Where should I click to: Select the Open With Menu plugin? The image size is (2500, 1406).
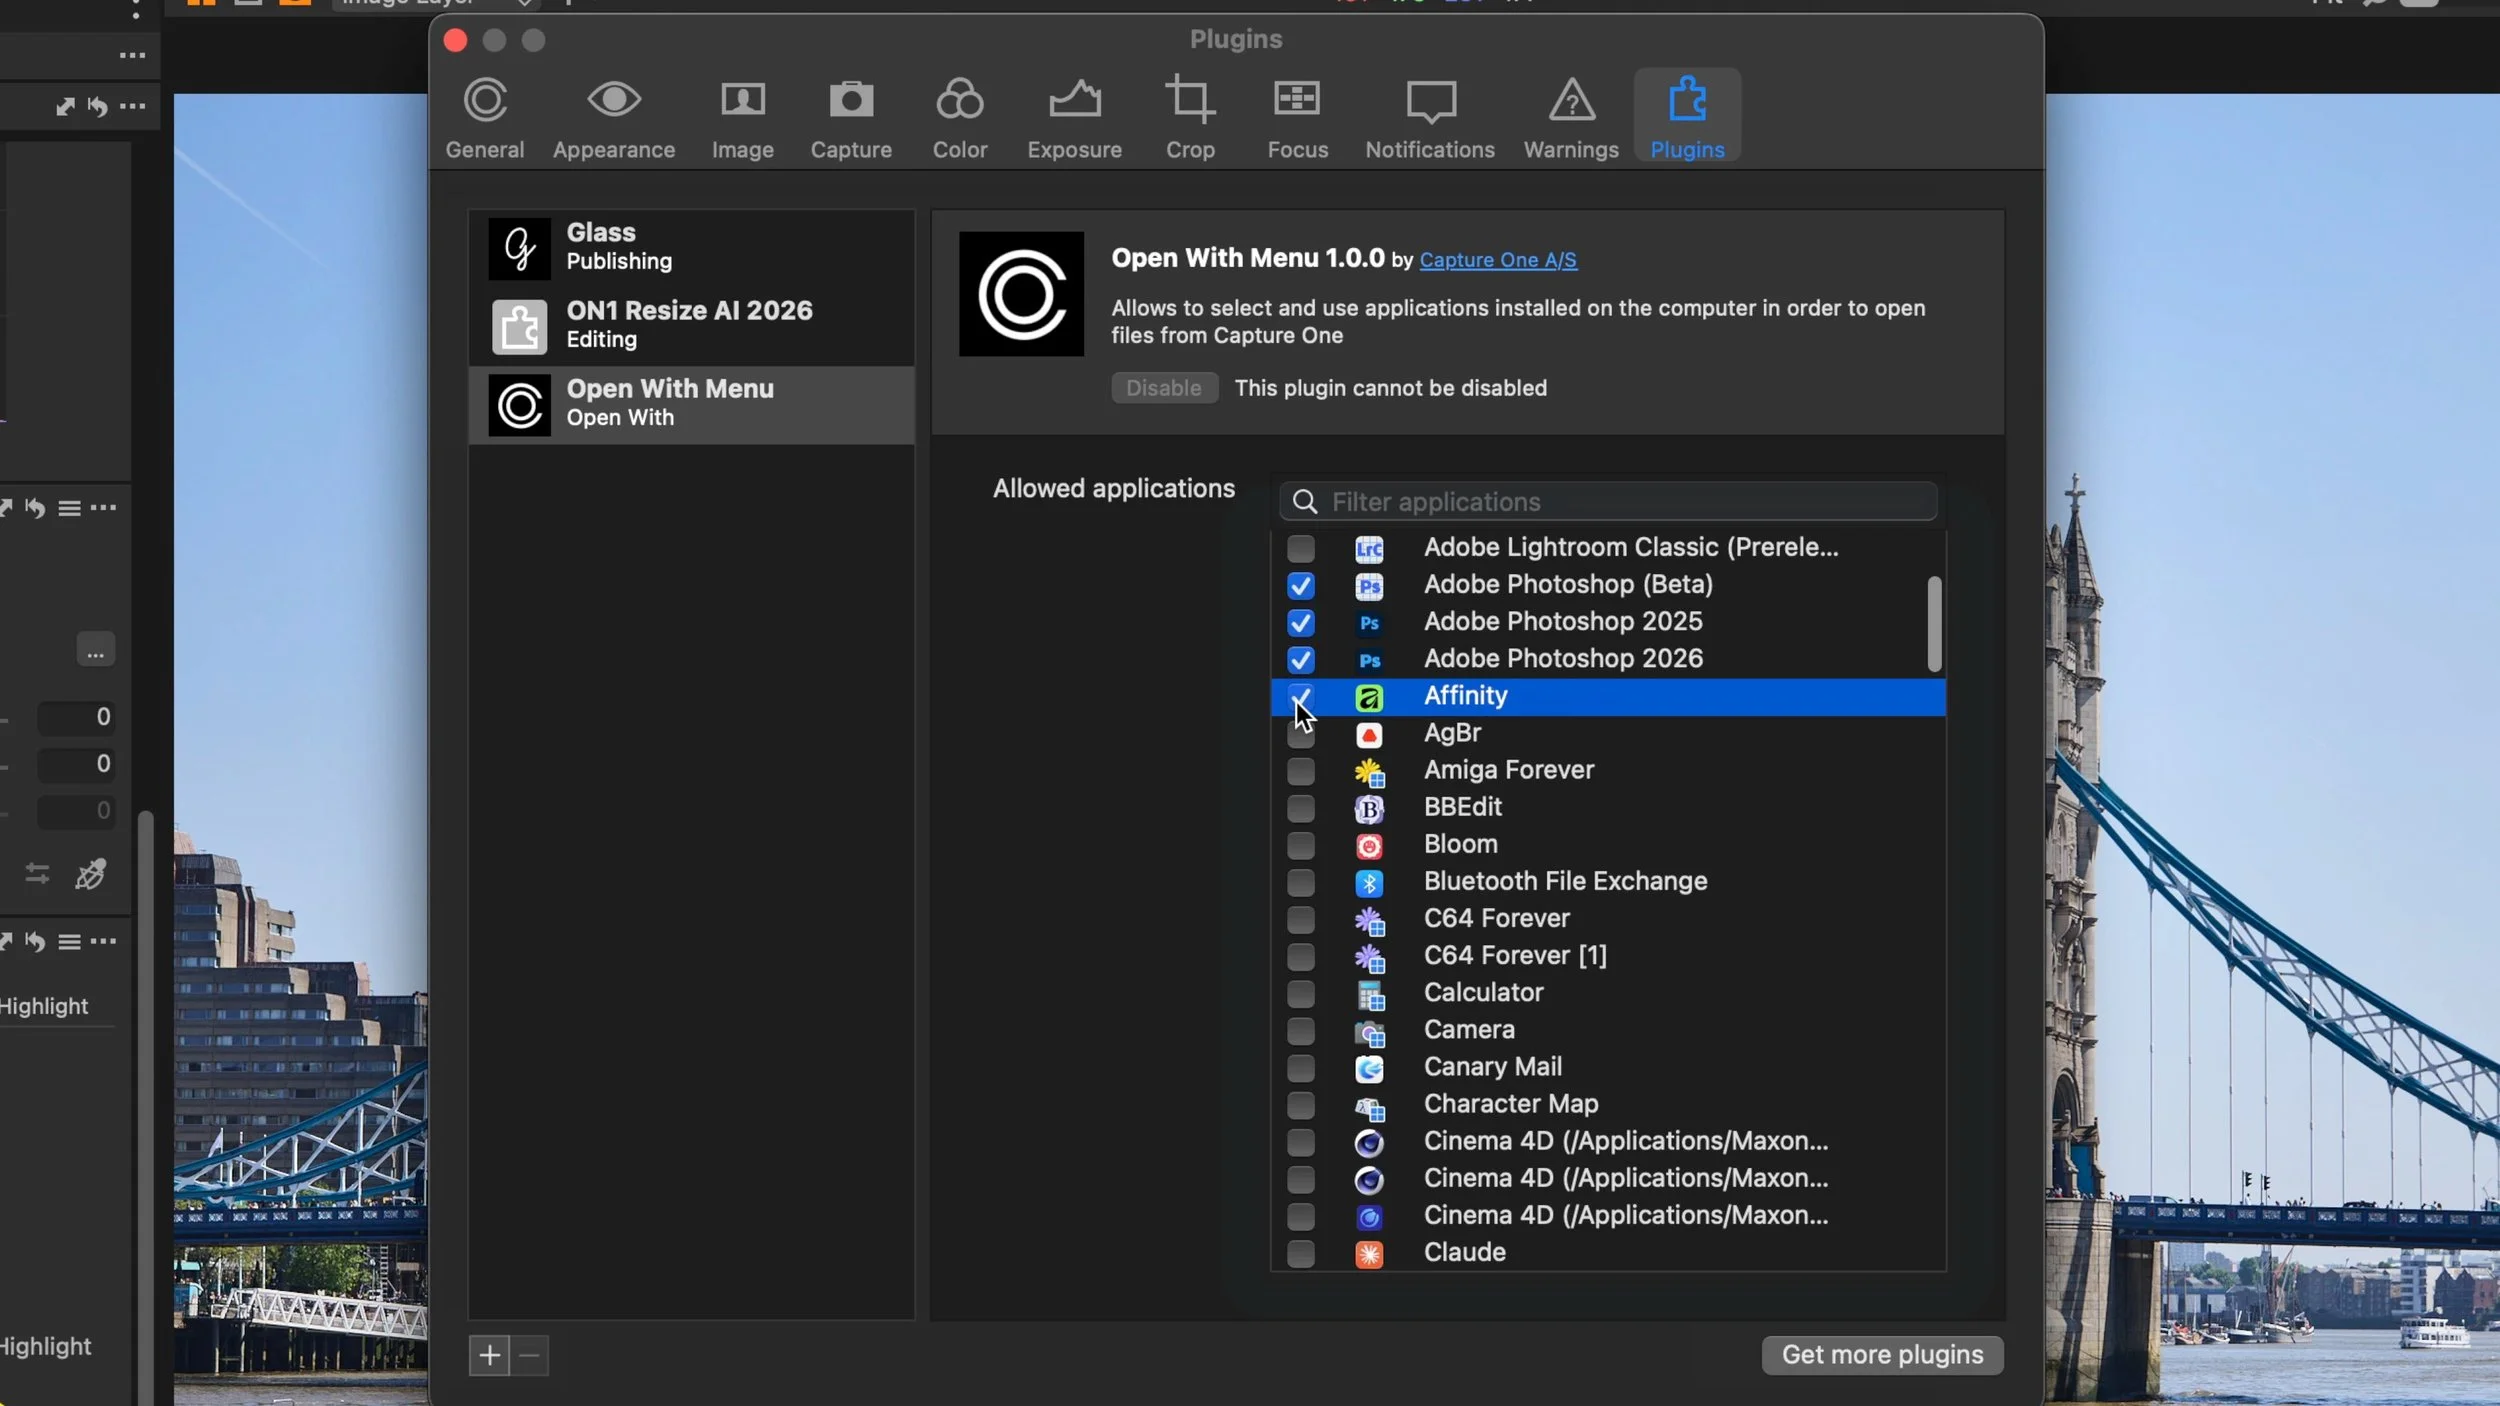[692, 404]
